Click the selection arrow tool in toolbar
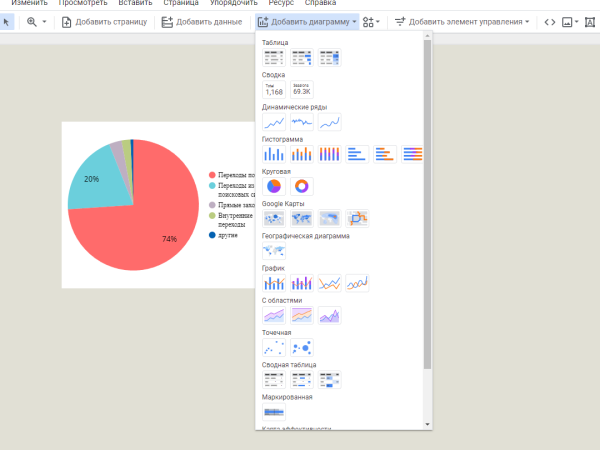The image size is (600, 450). (7, 21)
